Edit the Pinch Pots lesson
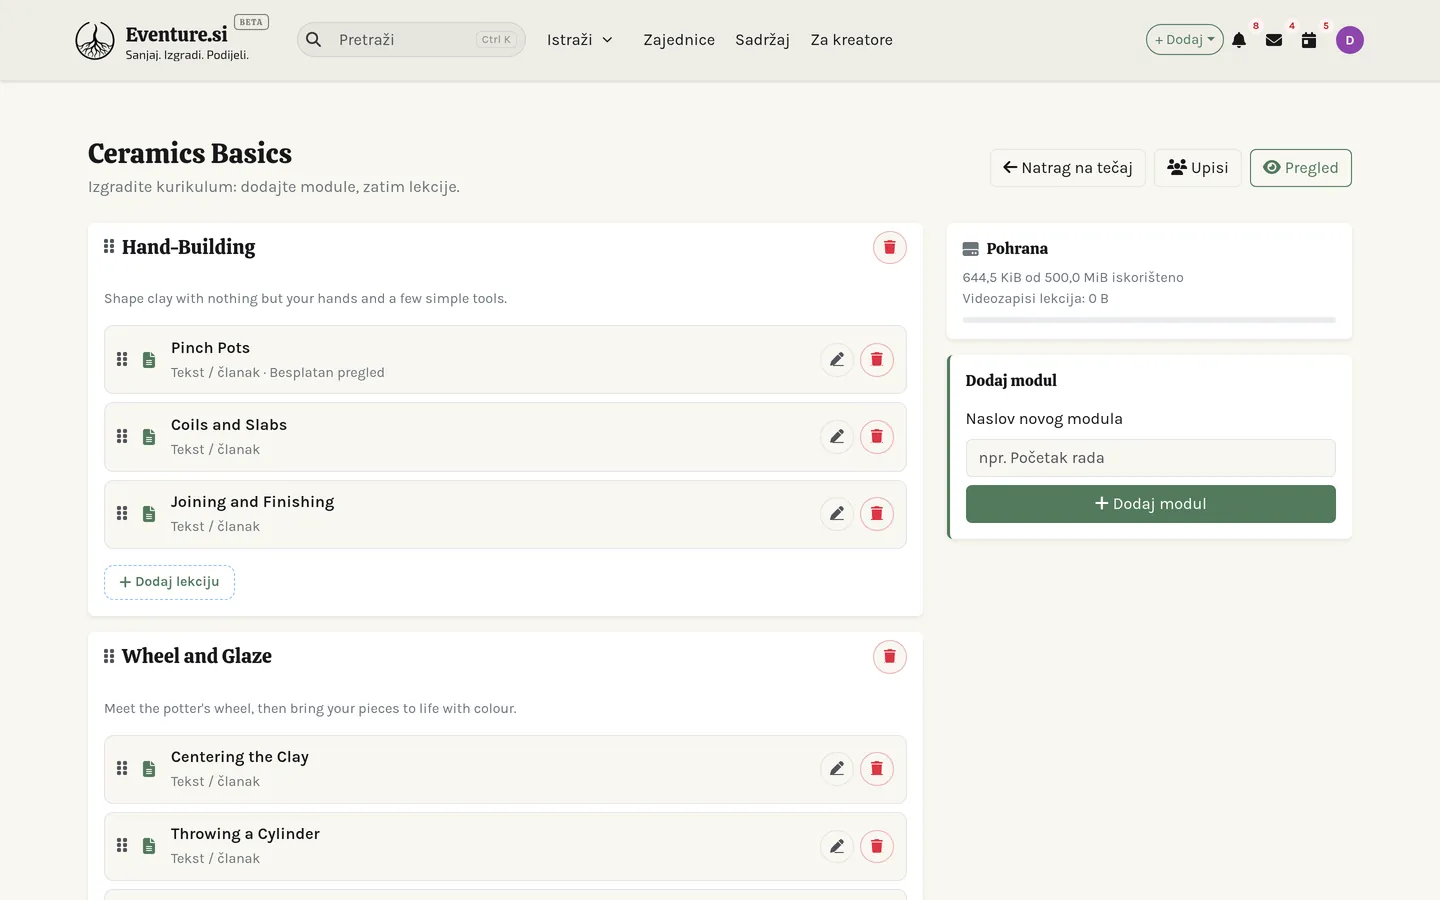The width and height of the screenshot is (1440, 900). pos(837,360)
